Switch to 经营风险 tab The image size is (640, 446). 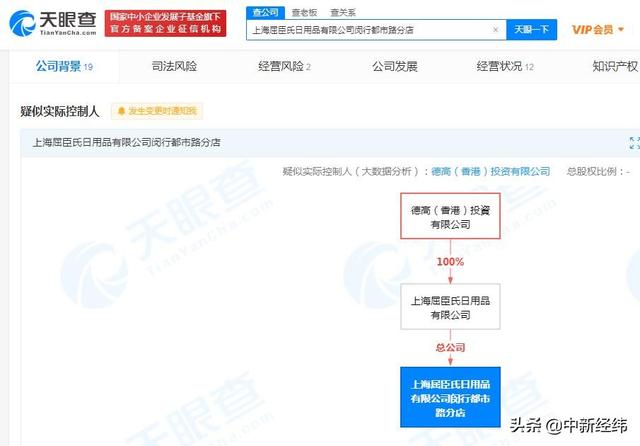point(284,66)
